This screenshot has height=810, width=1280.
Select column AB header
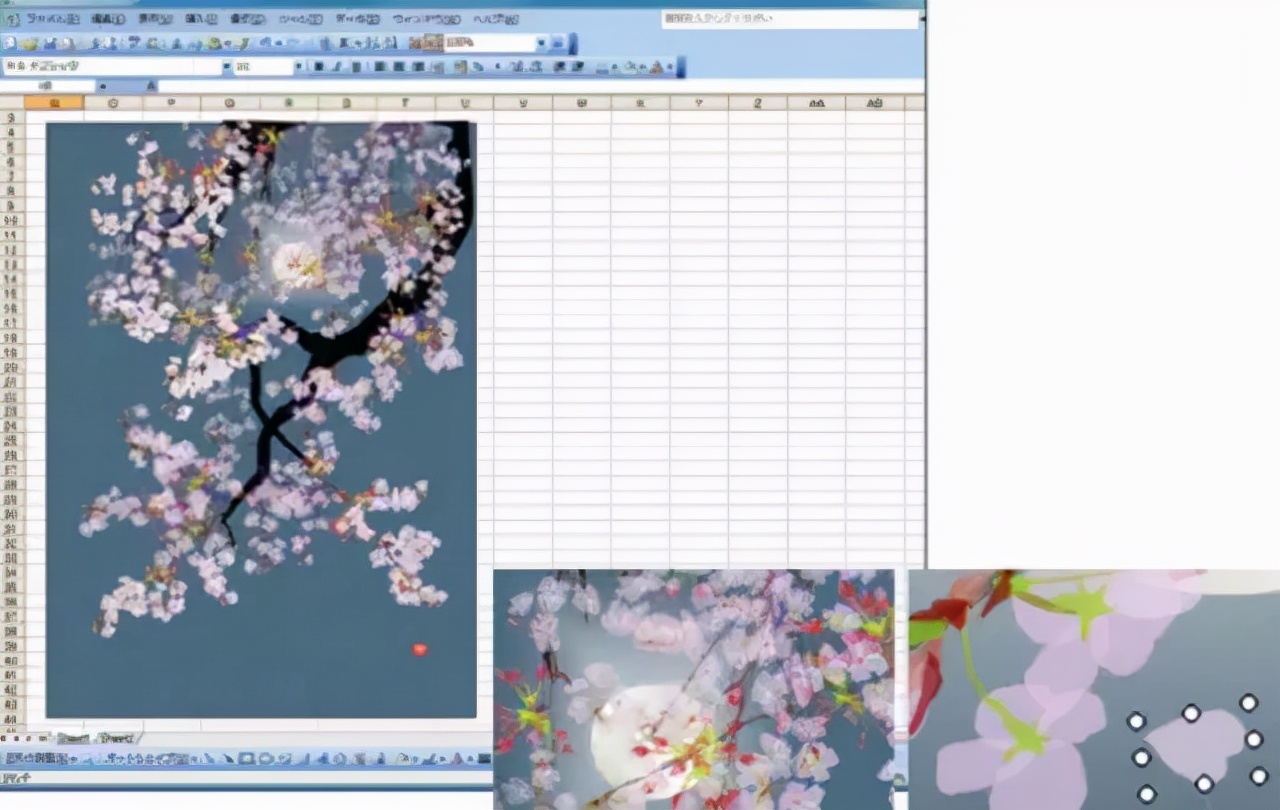coord(875,103)
